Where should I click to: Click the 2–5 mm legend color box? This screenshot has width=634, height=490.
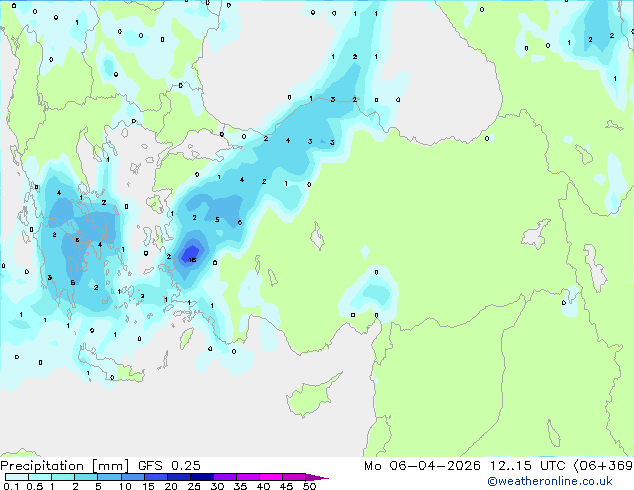pos(86,477)
